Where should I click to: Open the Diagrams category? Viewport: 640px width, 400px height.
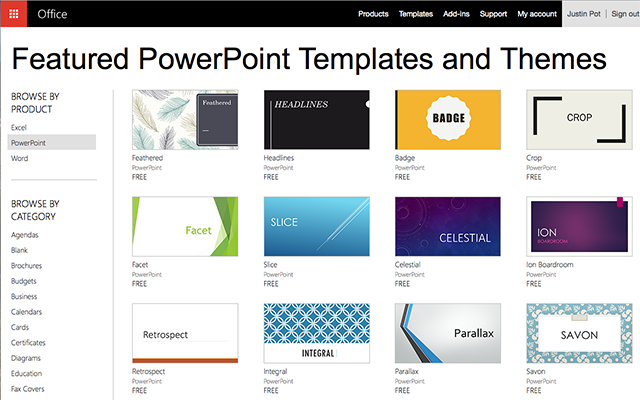pyautogui.click(x=26, y=358)
